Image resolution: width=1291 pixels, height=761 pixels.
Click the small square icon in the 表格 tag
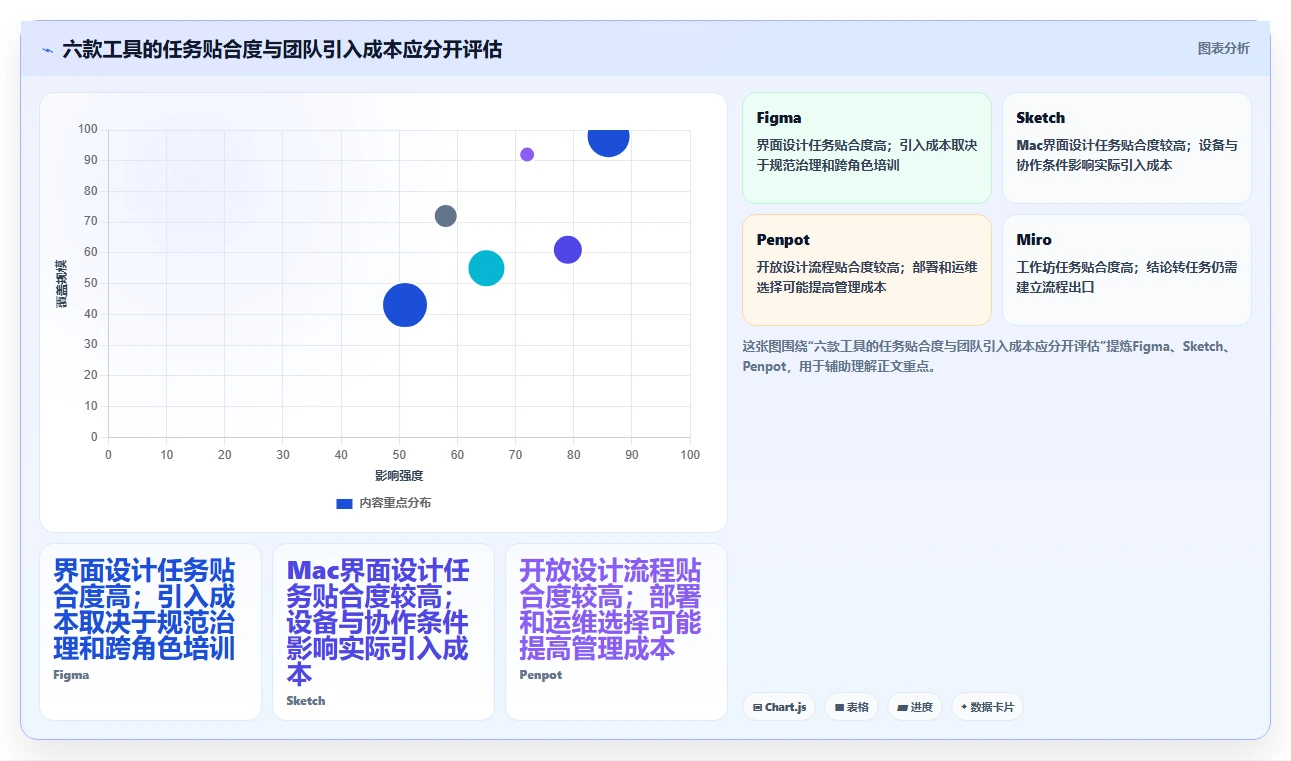840,707
